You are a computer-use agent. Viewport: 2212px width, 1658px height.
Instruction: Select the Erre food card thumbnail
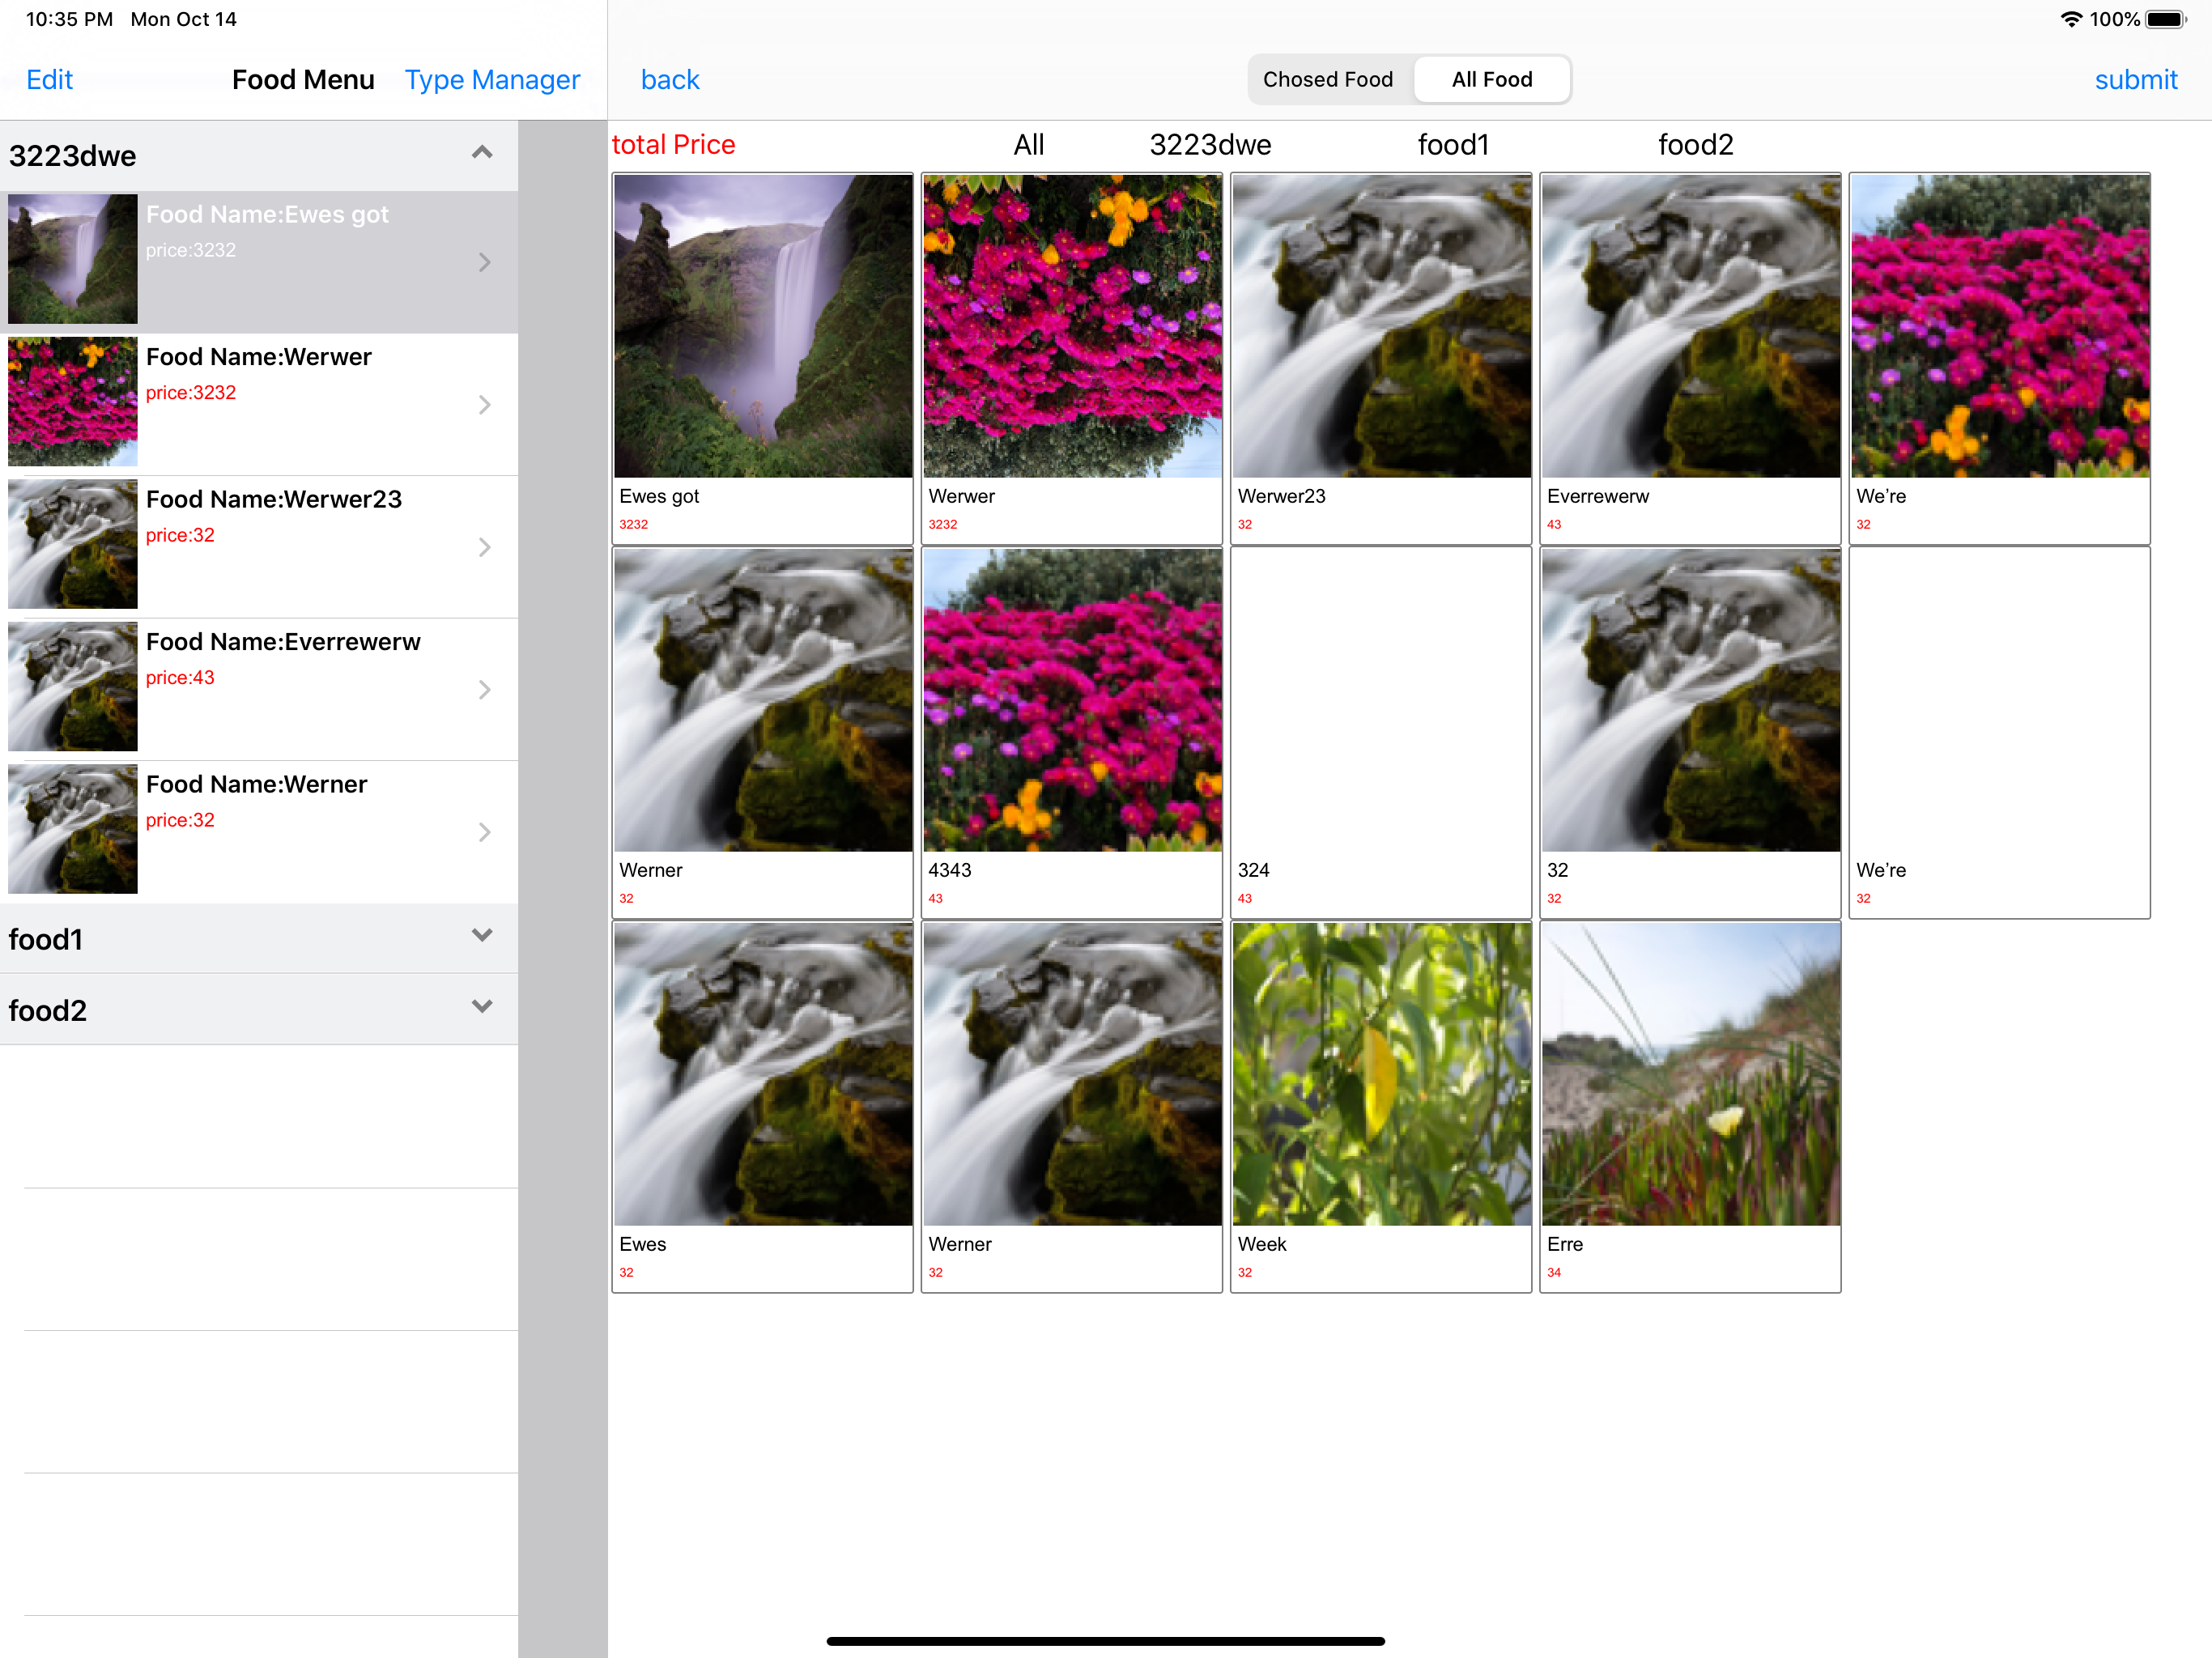1690,1074
